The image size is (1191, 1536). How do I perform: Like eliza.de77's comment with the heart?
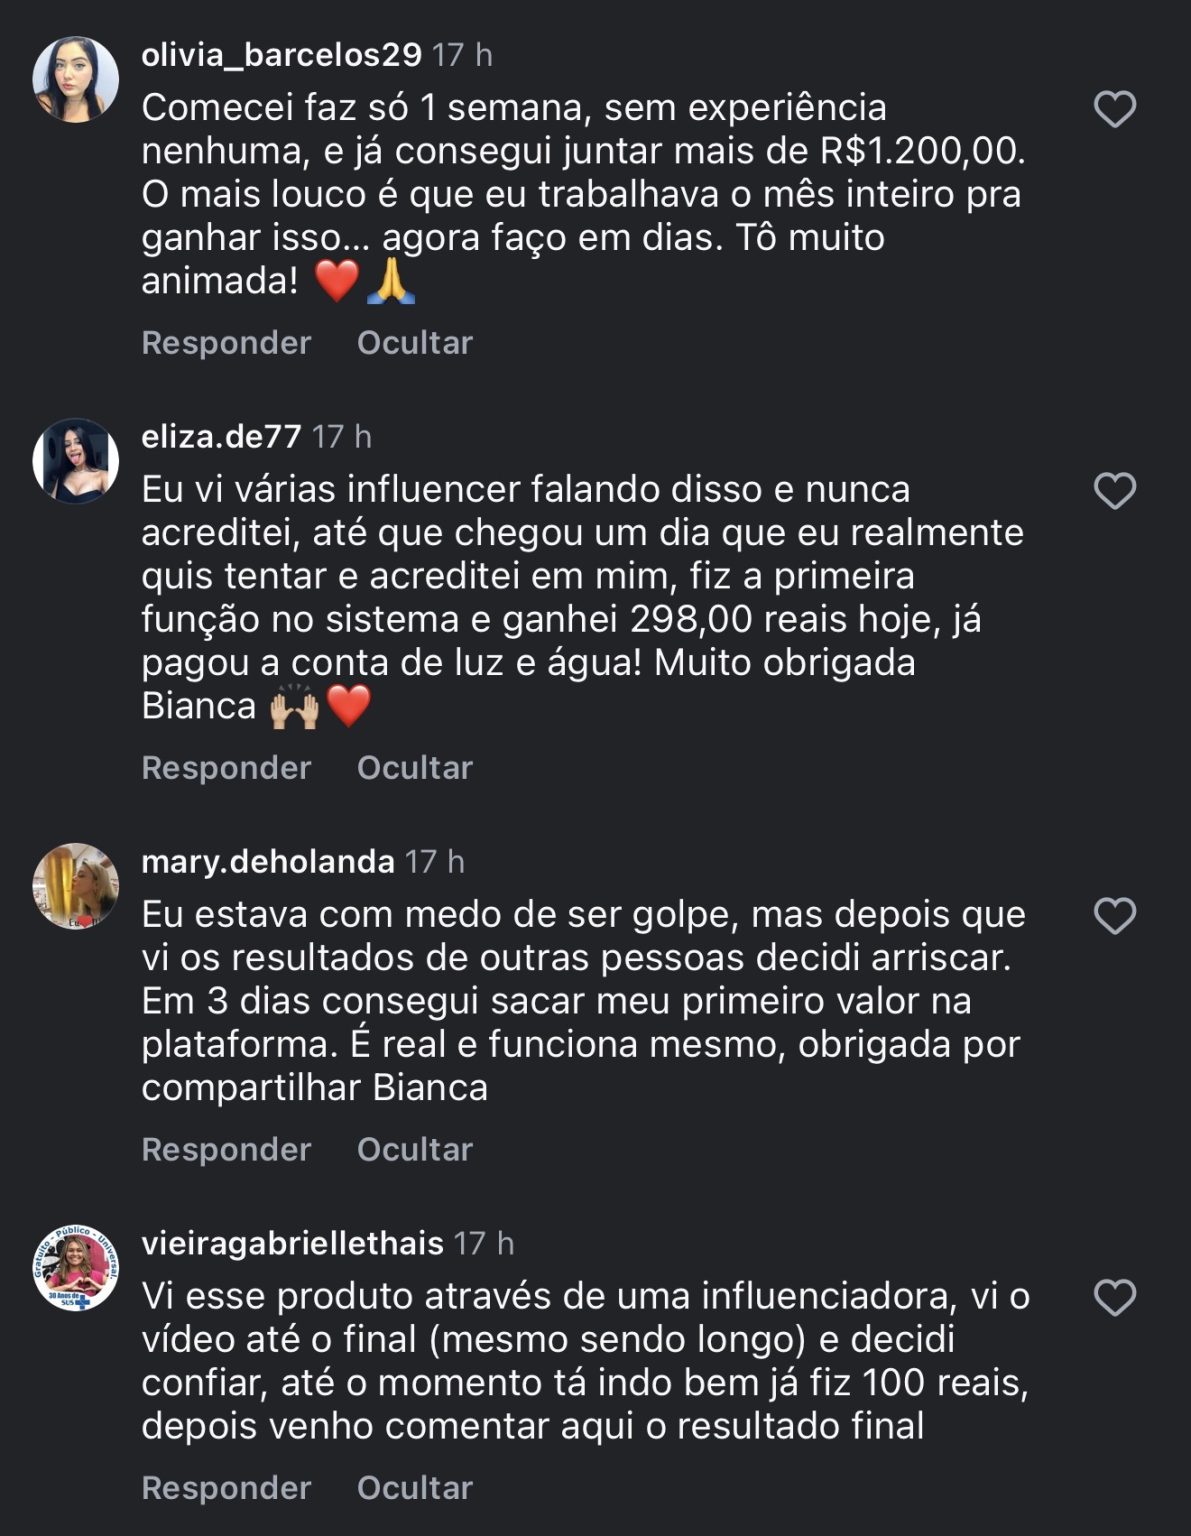point(1114,491)
